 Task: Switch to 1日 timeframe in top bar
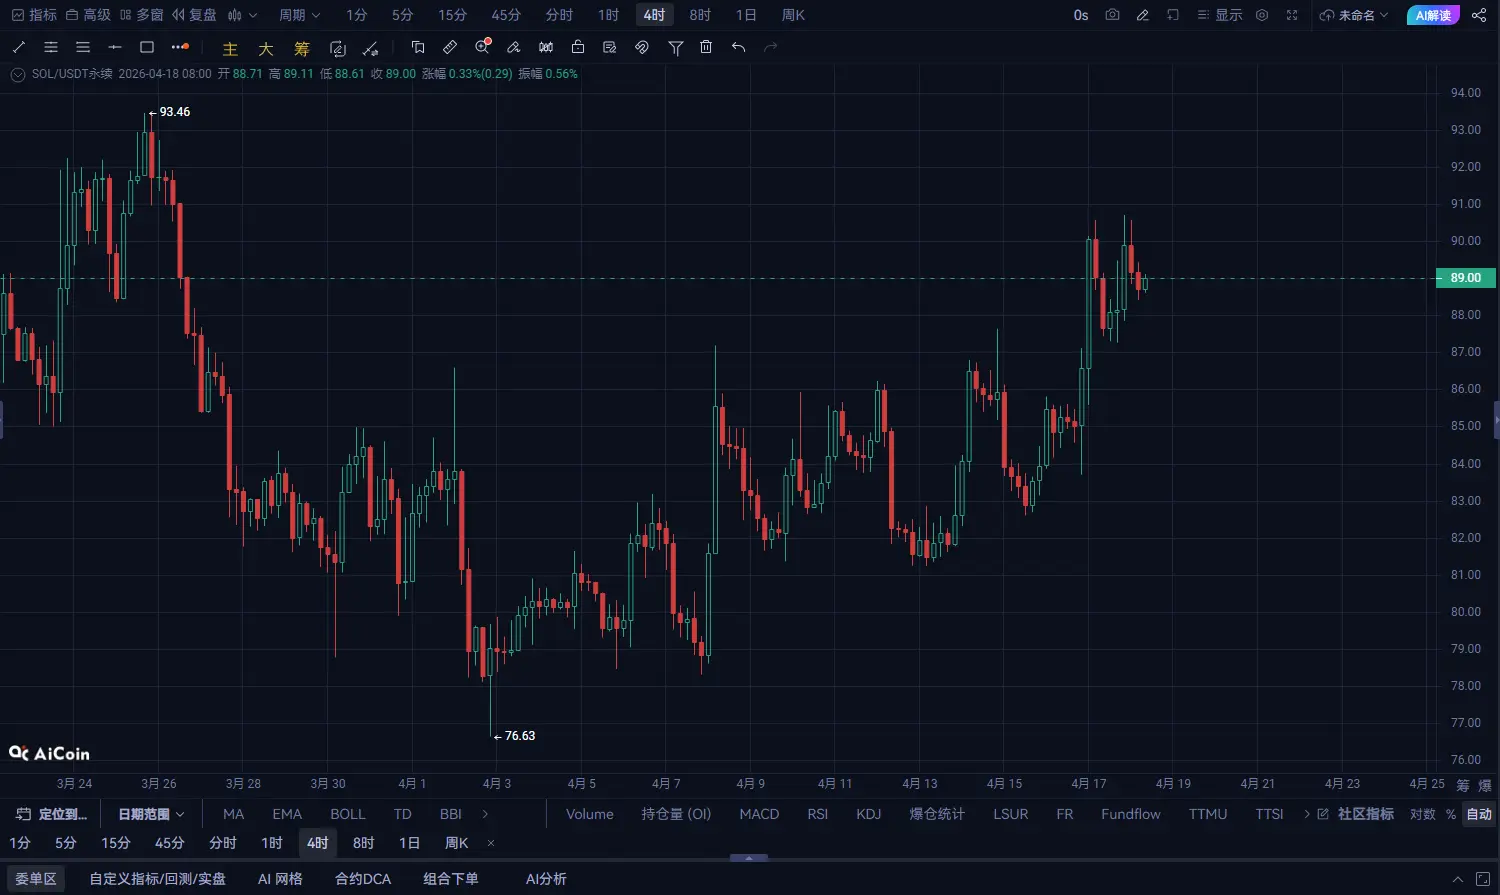click(x=746, y=15)
